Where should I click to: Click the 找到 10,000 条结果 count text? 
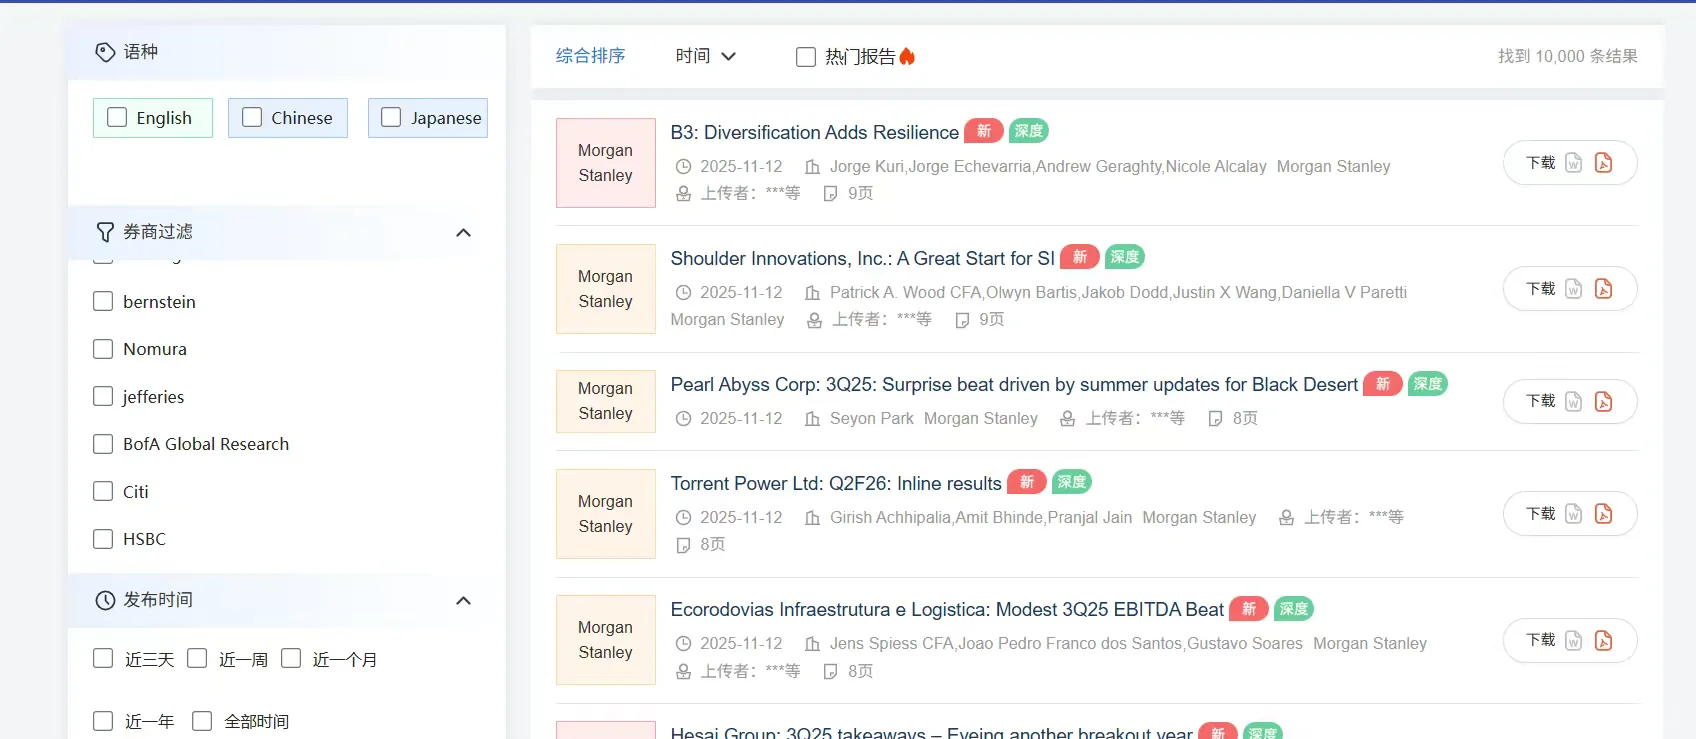(x=1567, y=57)
